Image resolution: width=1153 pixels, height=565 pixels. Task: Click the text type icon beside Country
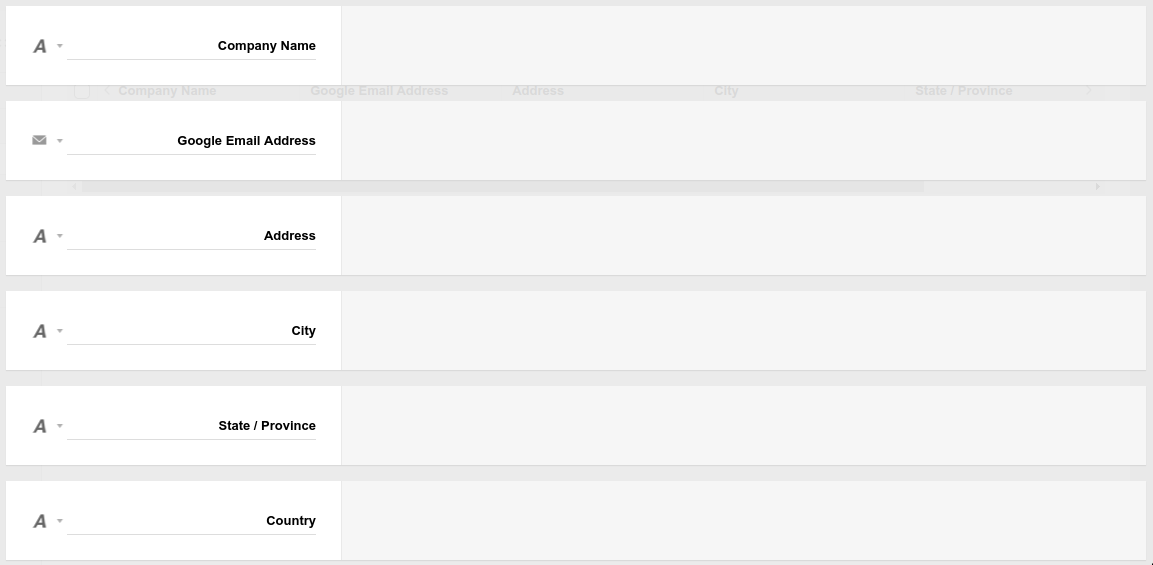pos(40,521)
